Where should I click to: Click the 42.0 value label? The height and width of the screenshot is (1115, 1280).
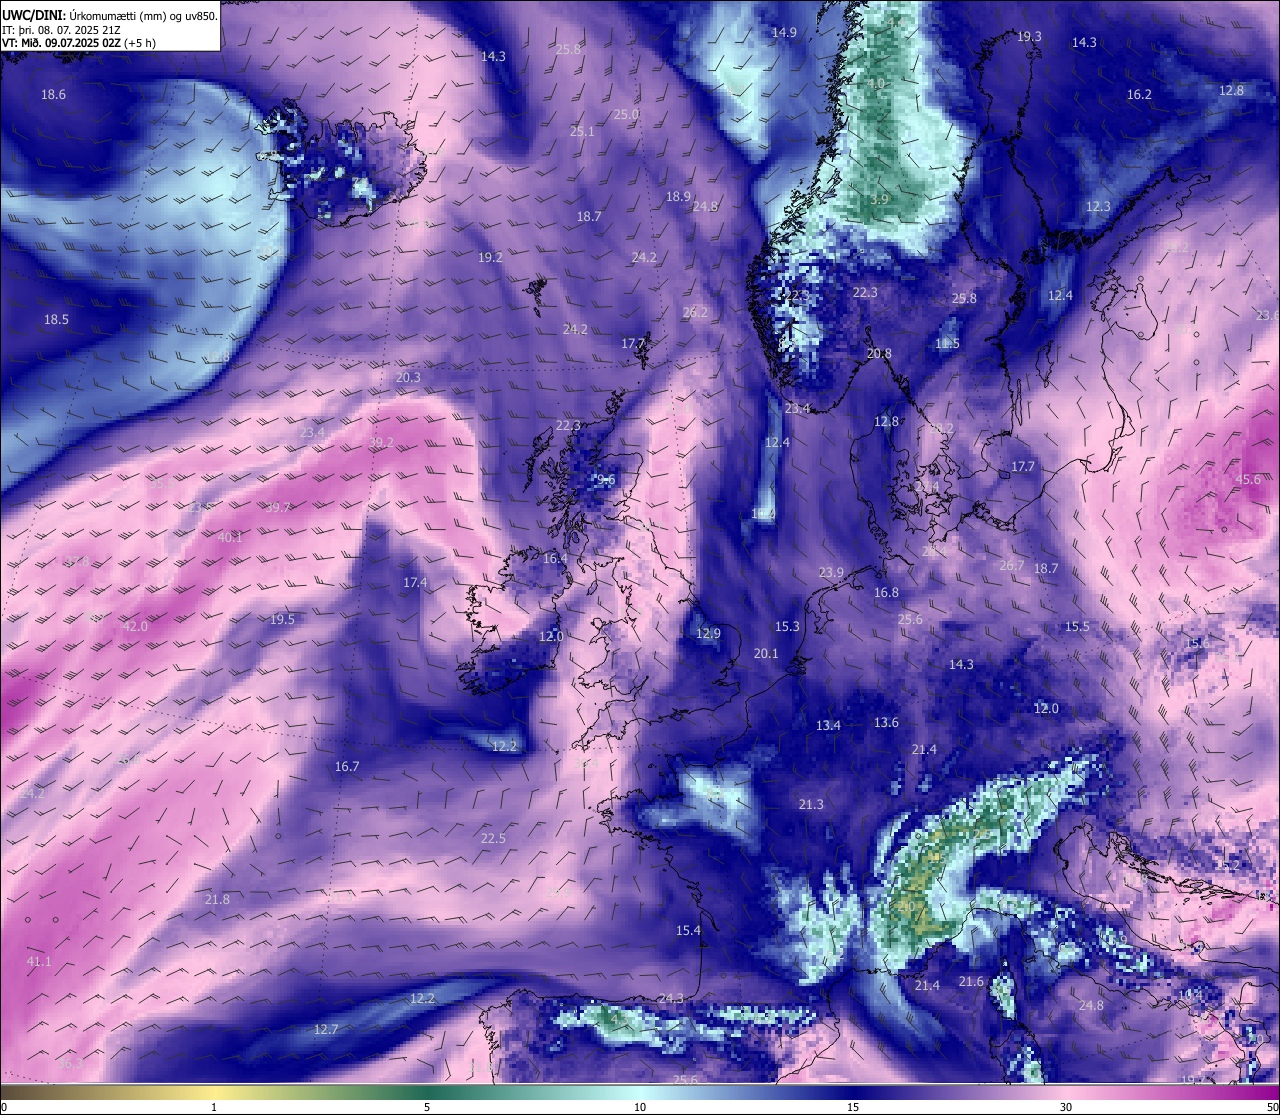coord(135,627)
